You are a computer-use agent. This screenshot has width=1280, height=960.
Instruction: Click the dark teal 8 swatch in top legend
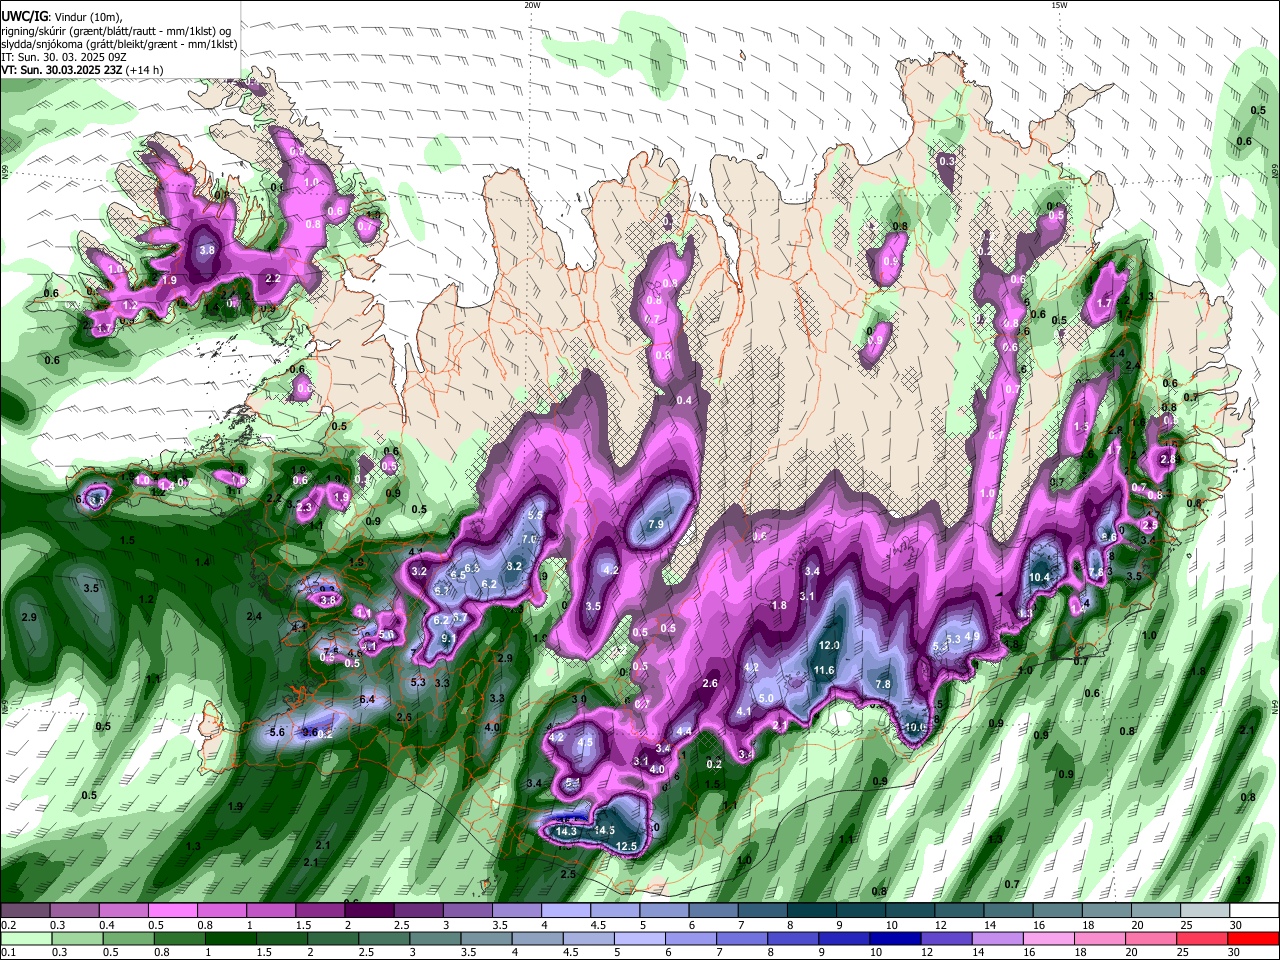(x=813, y=910)
